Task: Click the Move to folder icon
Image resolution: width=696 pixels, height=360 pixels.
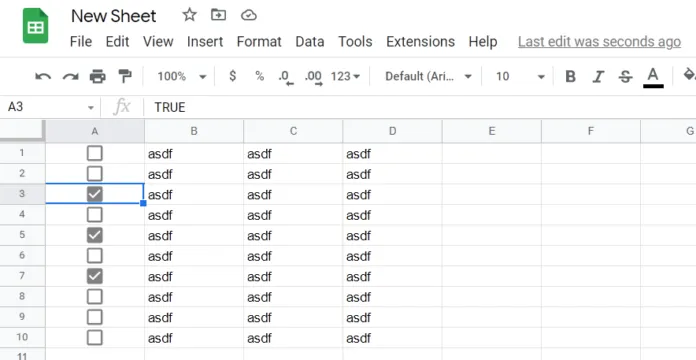Action: tap(218, 15)
